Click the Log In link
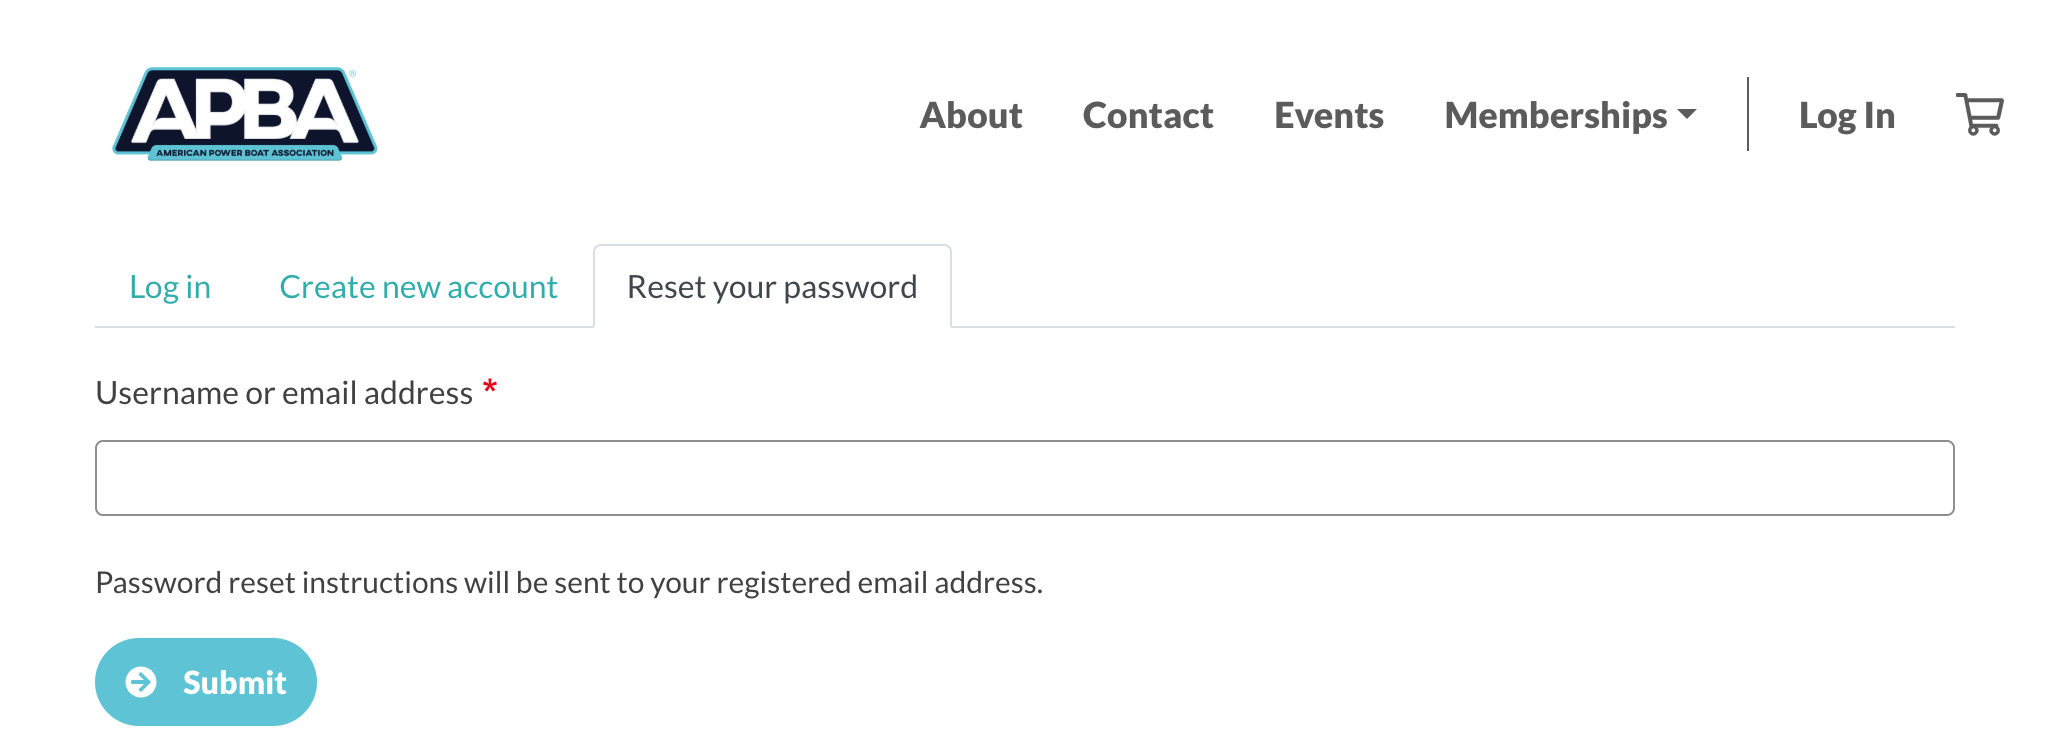This screenshot has height=754, width=2052. (x=1846, y=115)
